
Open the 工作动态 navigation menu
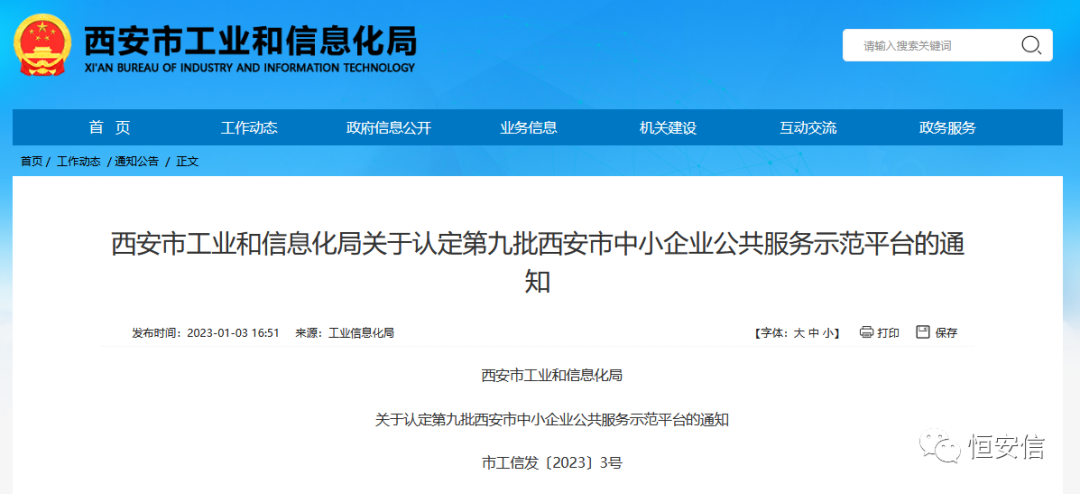(x=249, y=127)
